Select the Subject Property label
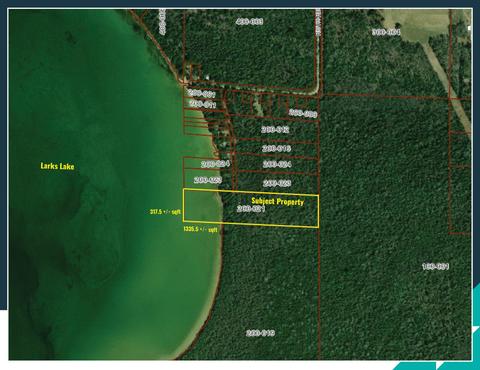 [277, 201]
